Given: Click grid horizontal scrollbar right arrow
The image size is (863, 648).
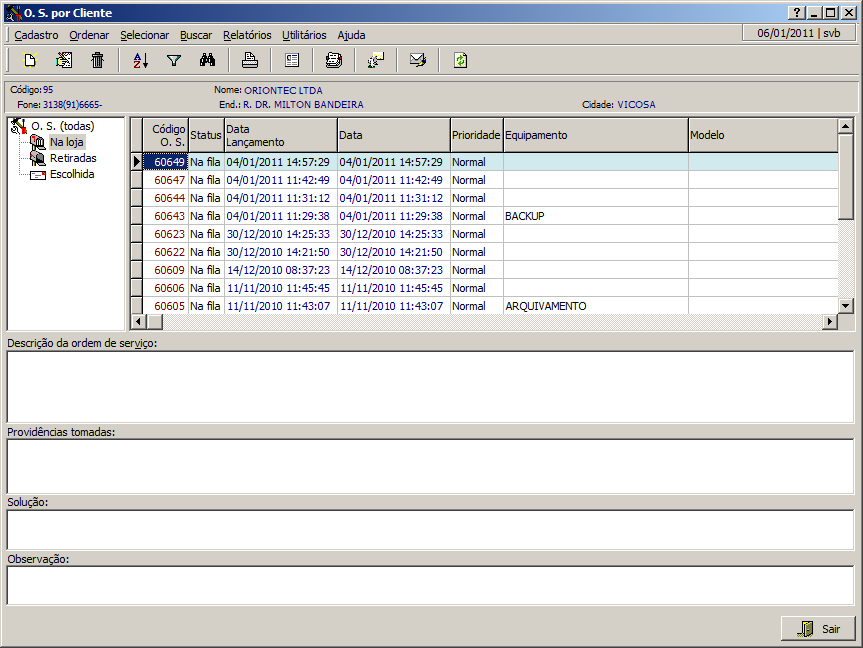Looking at the screenshot, I should [x=829, y=322].
